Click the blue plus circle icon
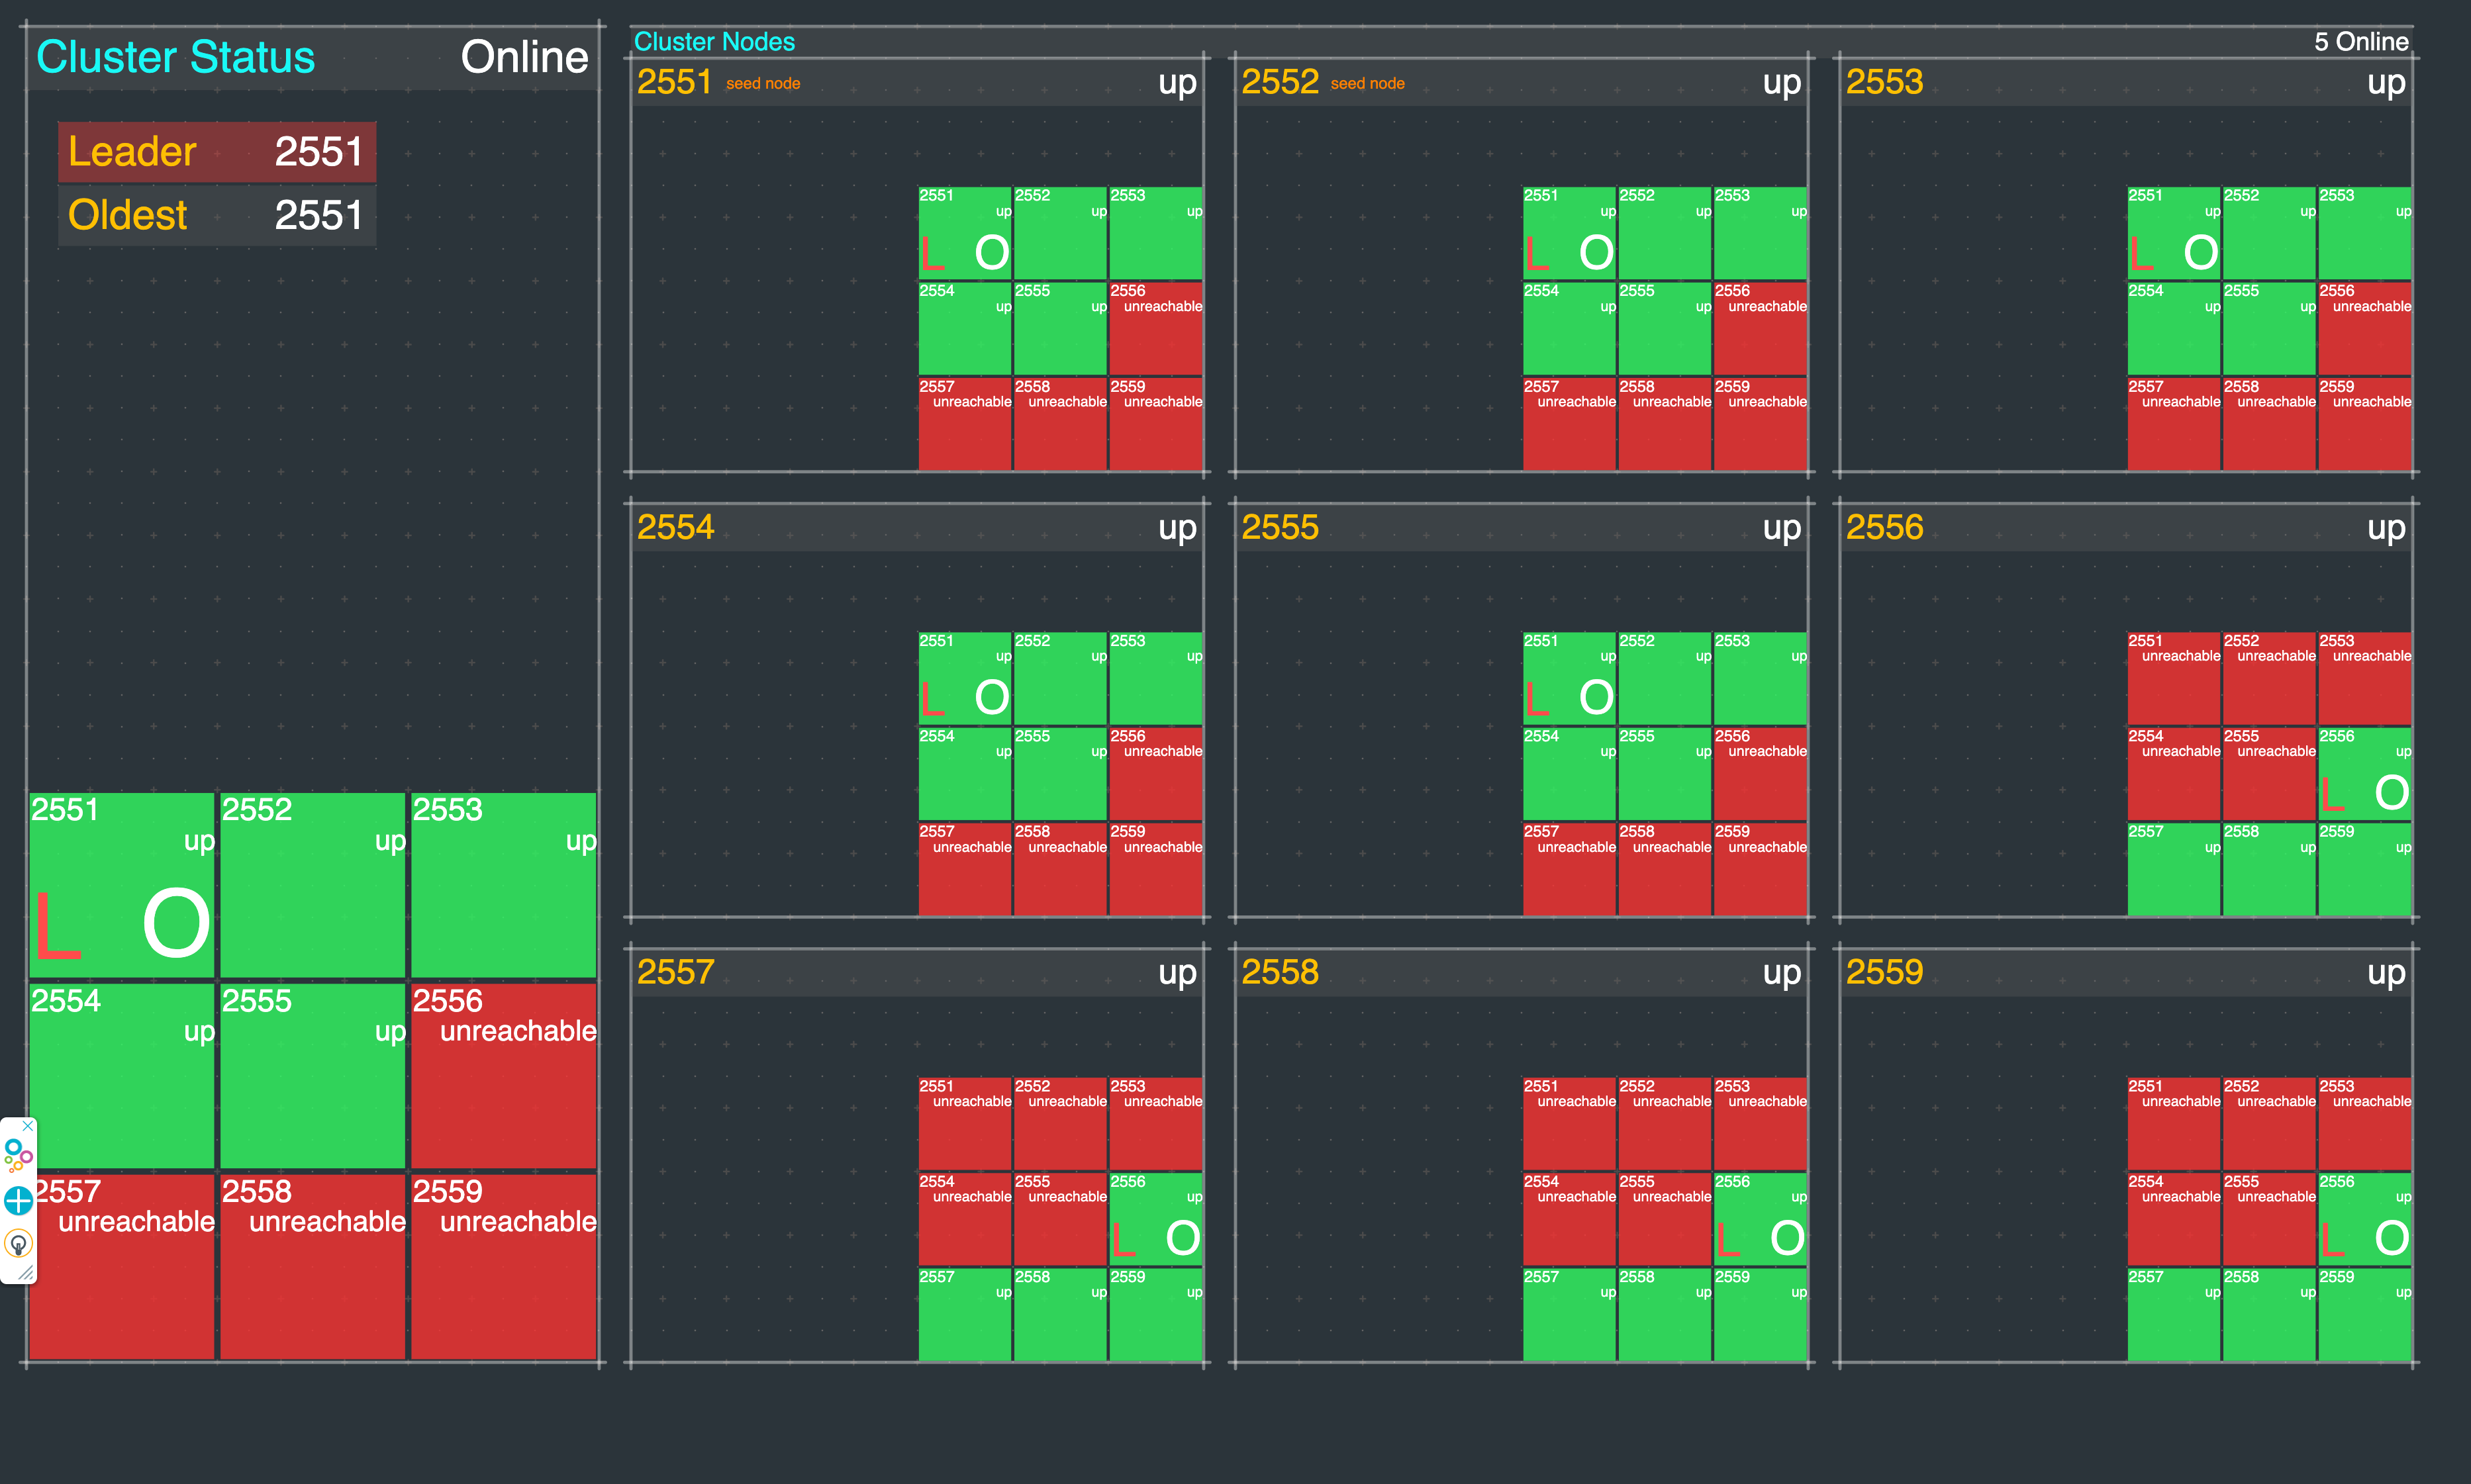This screenshot has height=1484, width=2471. 18,1200
